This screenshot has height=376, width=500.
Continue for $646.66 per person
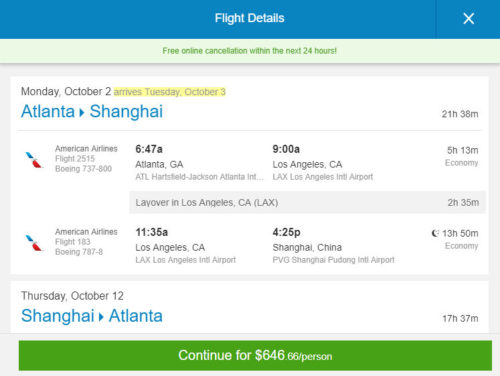point(255,355)
